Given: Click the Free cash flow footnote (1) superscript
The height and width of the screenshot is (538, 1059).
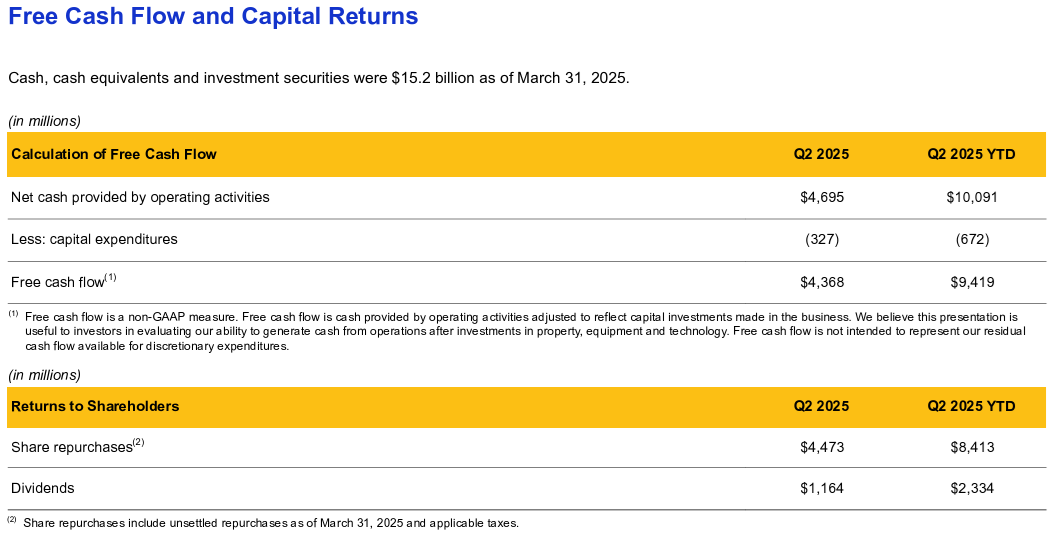Looking at the screenshot, I should 111,277.
